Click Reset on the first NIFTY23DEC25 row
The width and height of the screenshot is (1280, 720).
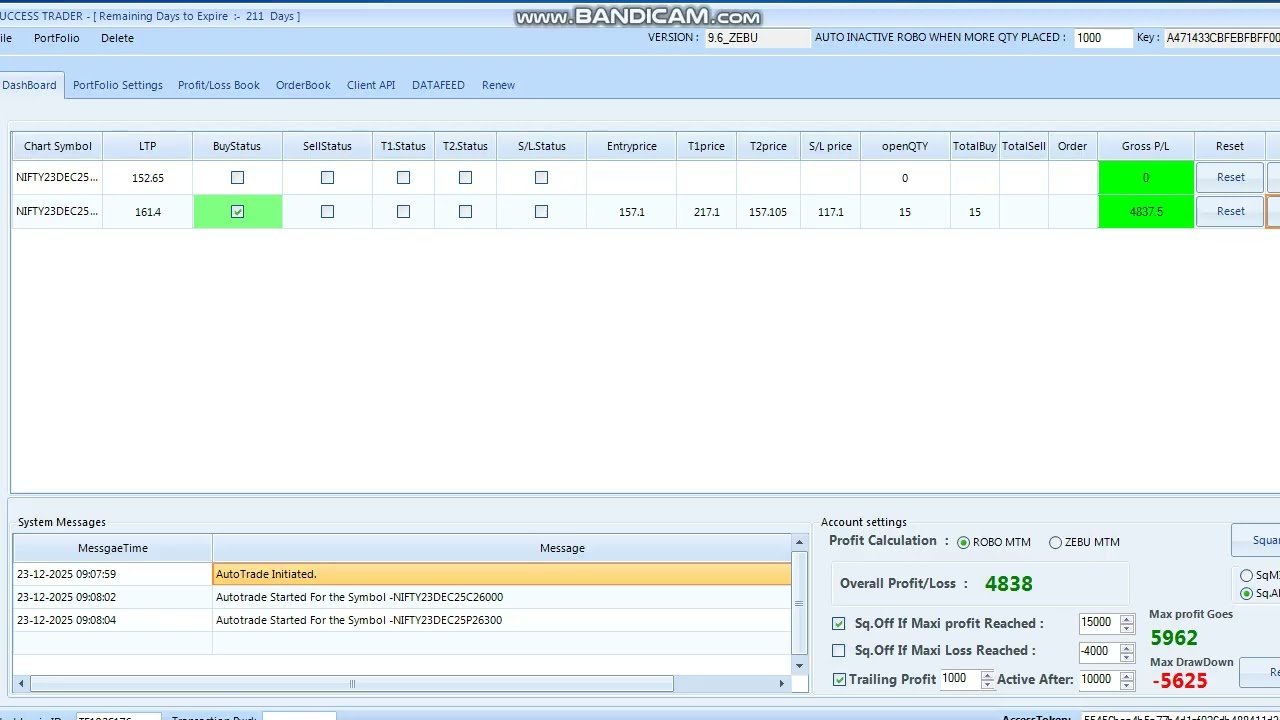point(1229,177)
